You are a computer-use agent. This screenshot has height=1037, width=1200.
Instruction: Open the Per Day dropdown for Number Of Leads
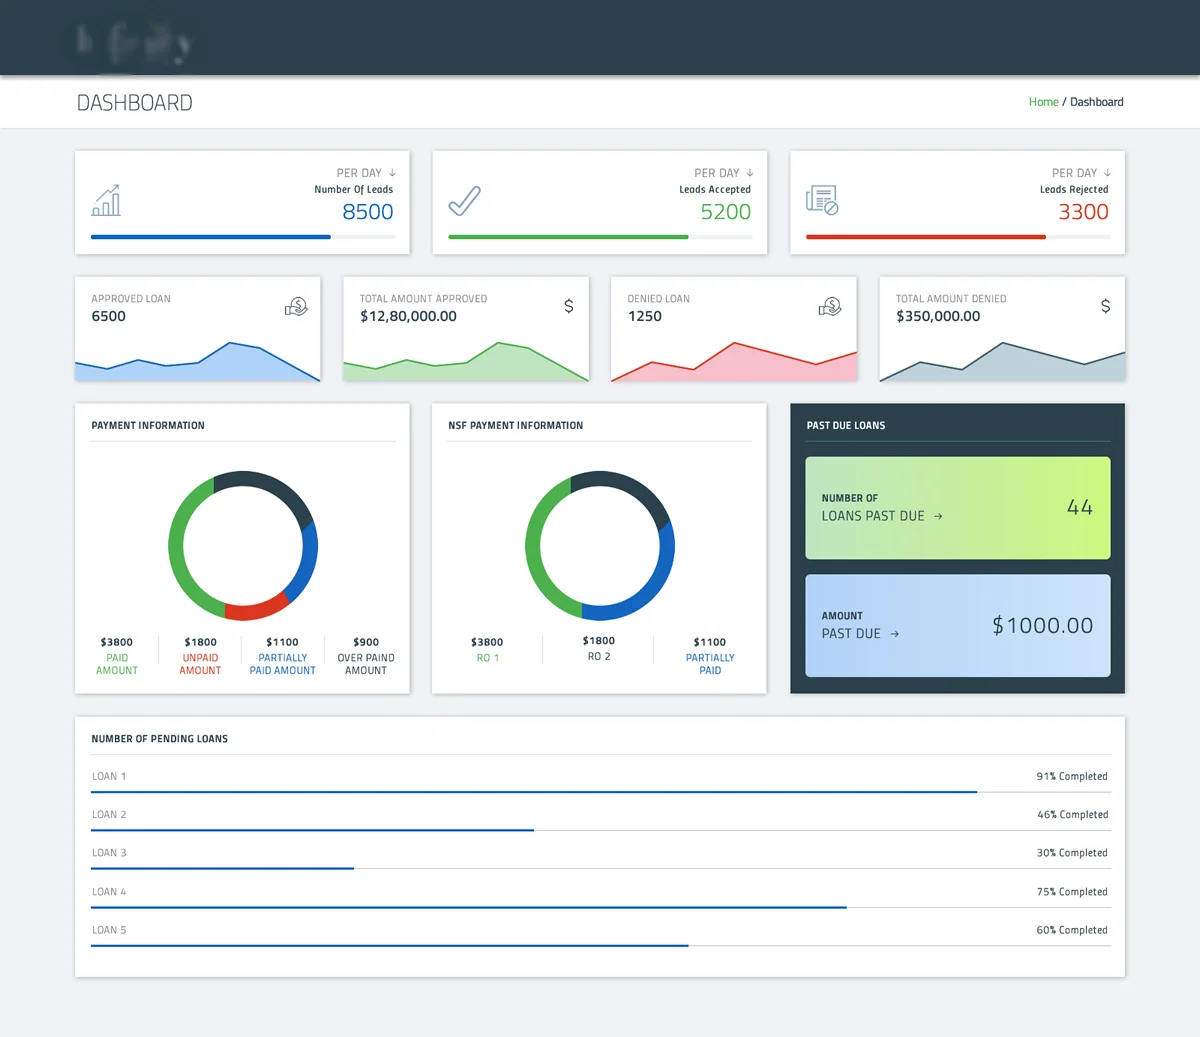366,173
